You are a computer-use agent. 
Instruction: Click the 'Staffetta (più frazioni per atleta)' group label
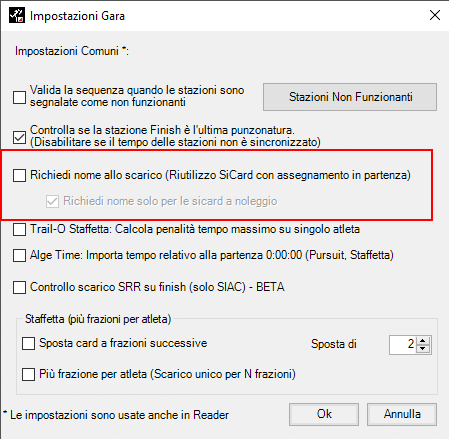pos(98,319)
